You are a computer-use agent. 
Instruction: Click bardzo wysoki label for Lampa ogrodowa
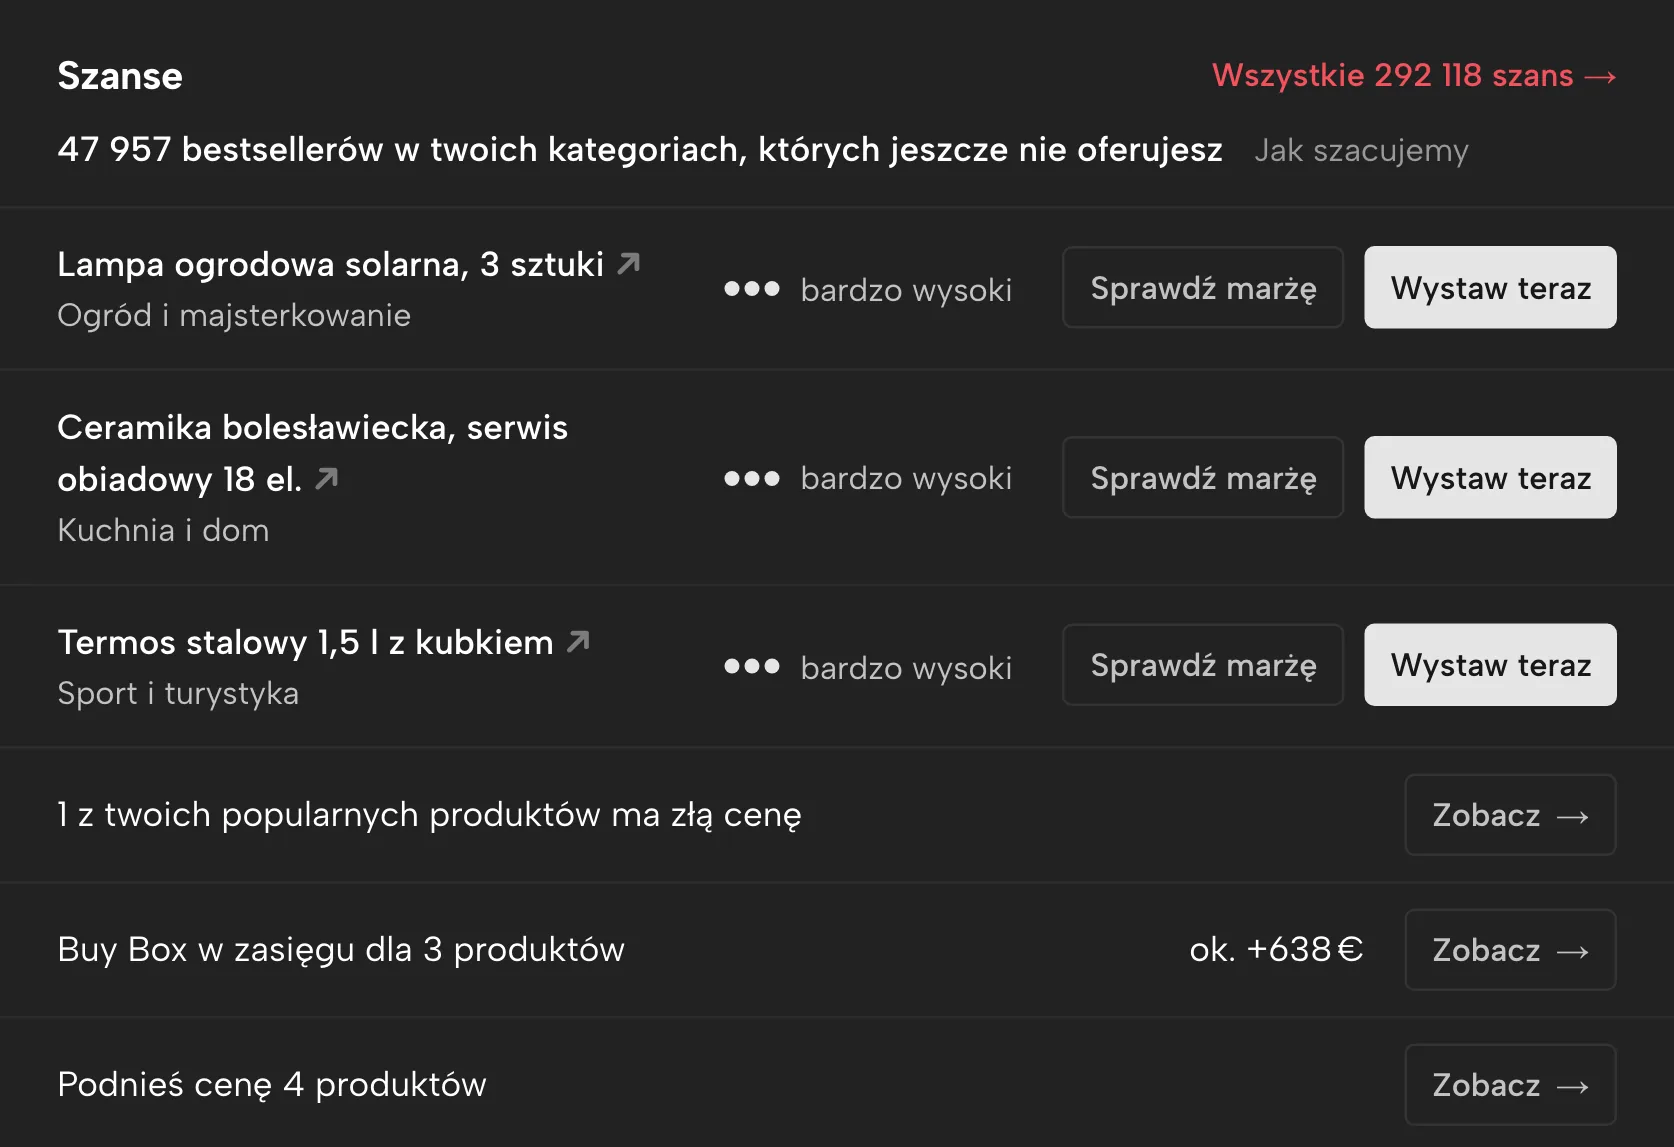(x=906, y=290)
